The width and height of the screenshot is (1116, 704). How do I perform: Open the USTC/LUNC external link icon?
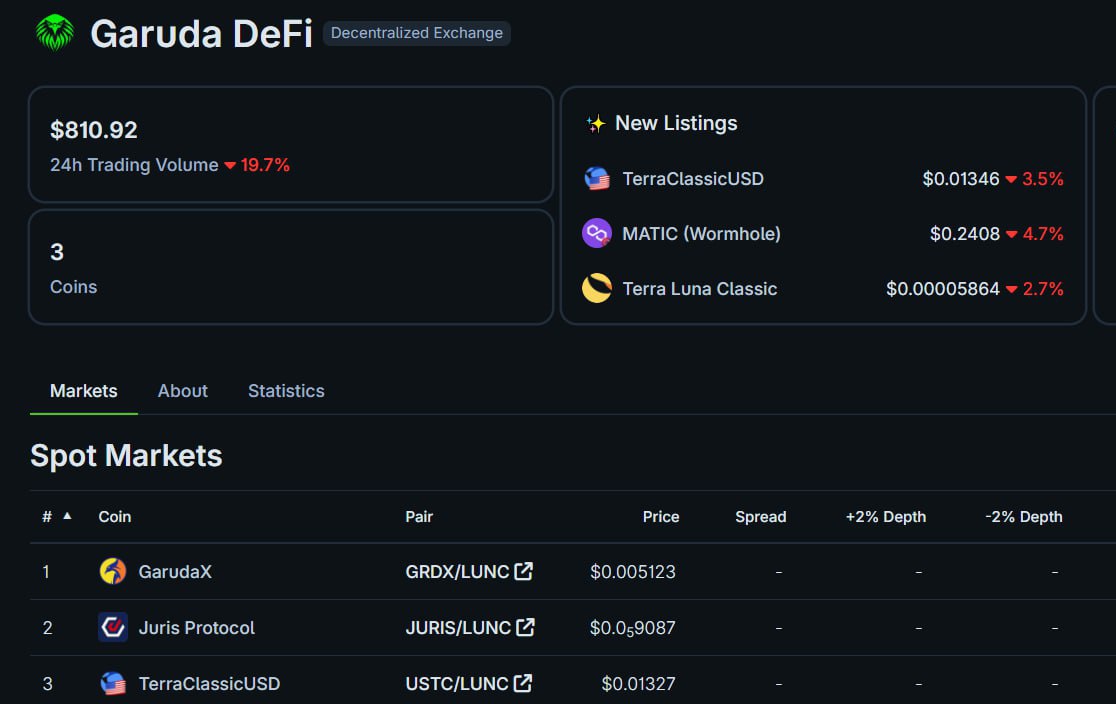point(522,683)
